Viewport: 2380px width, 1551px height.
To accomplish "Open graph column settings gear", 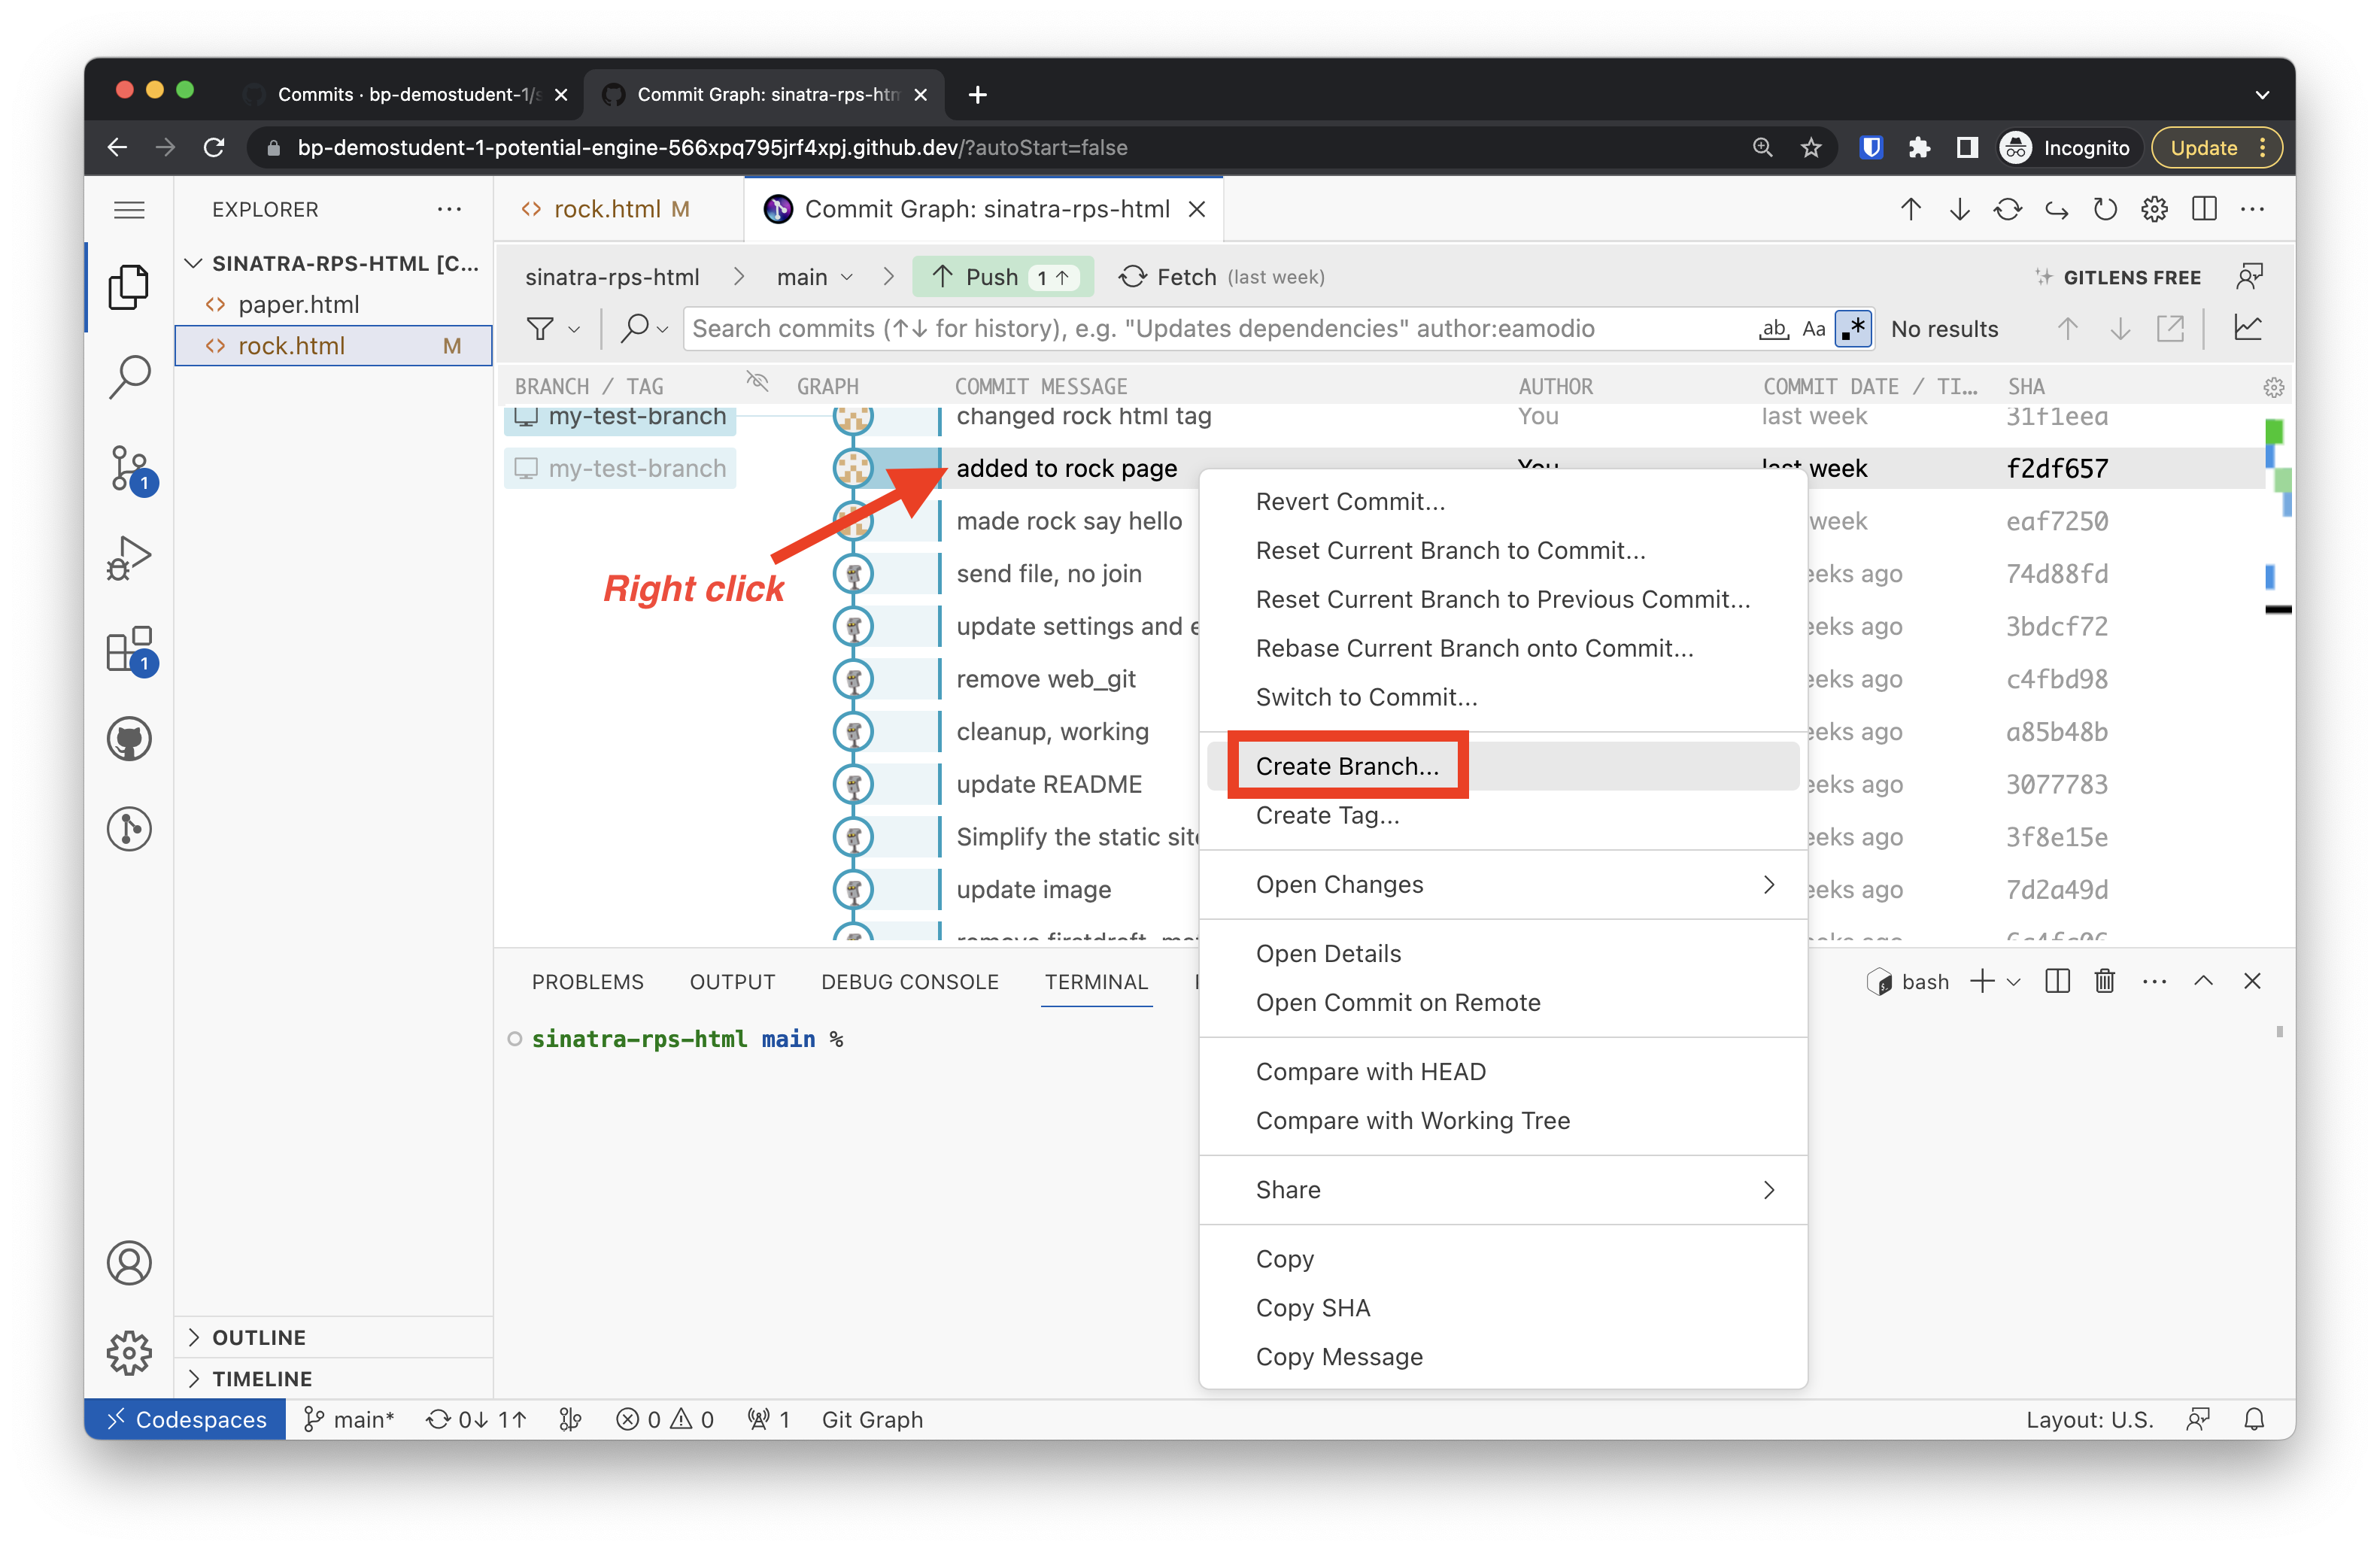I will [2273, 387].
